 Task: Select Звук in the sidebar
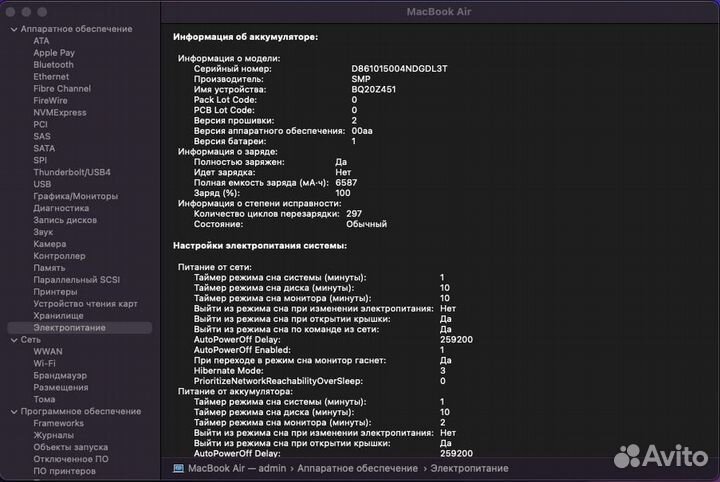point(43,232)
